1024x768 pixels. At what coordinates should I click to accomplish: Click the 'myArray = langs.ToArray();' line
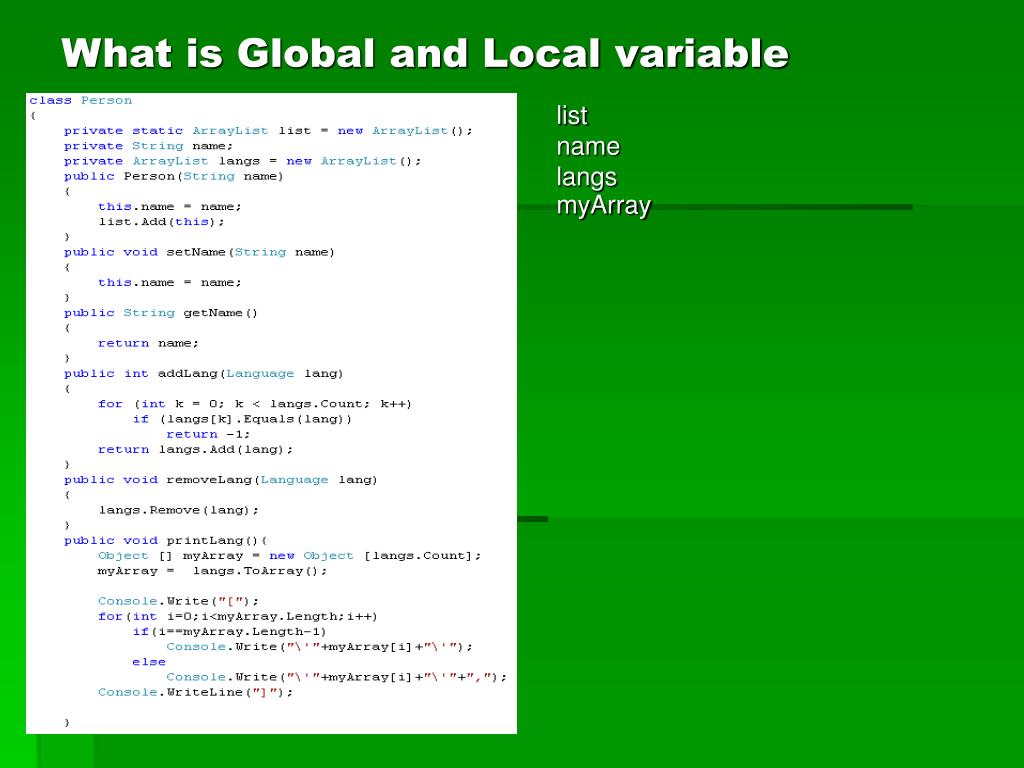pyautogui.click(x=212, y=571)
